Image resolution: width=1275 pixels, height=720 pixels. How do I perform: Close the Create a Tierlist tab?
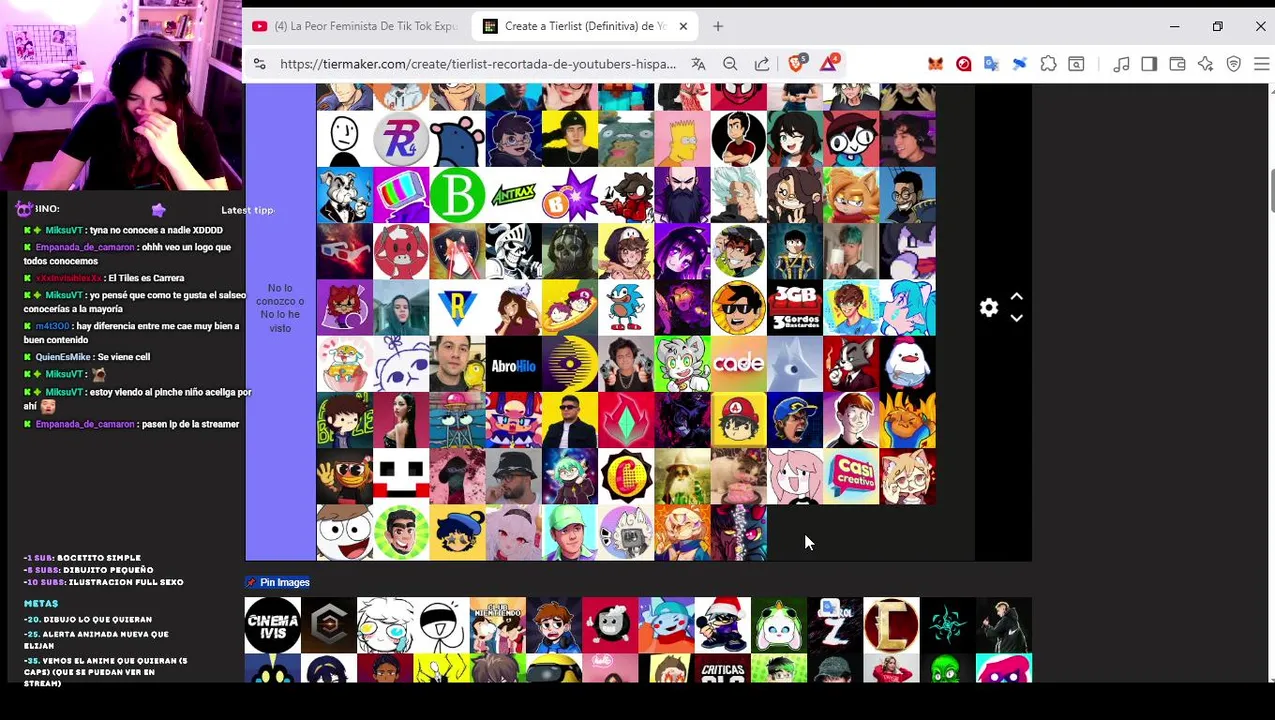click(683, 26)
